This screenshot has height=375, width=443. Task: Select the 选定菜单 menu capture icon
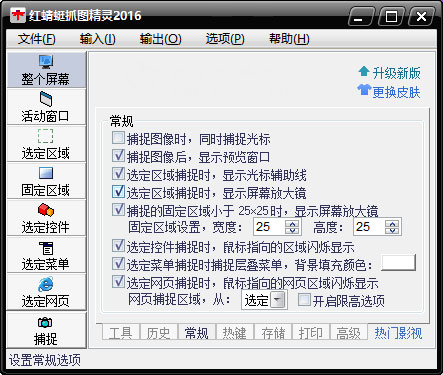[x=46, y=248]
